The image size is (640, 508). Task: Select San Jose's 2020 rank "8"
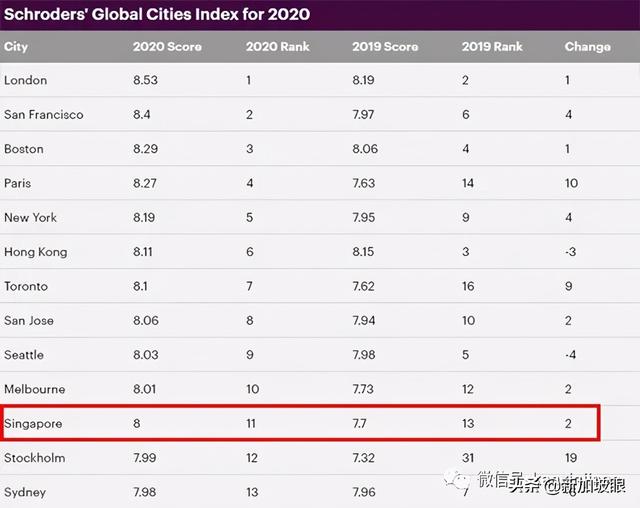click(250, 321)
